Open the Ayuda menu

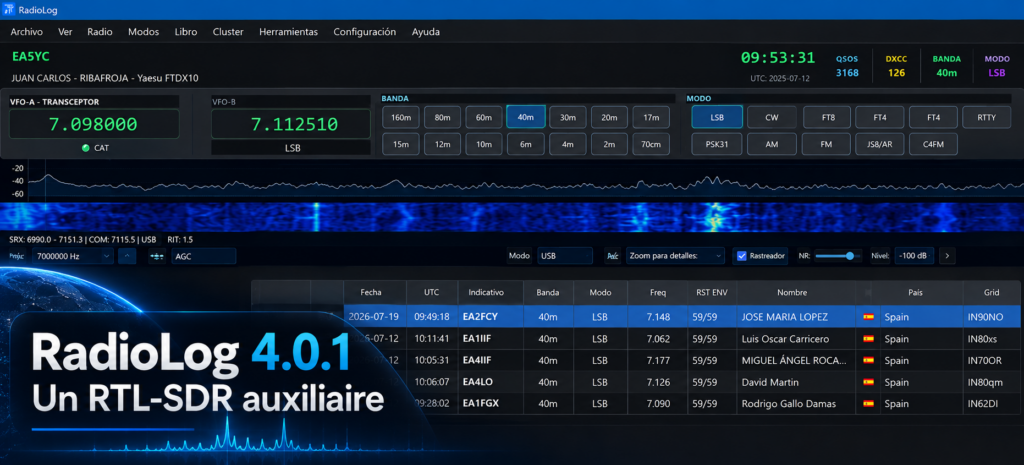tap(426, 31)
